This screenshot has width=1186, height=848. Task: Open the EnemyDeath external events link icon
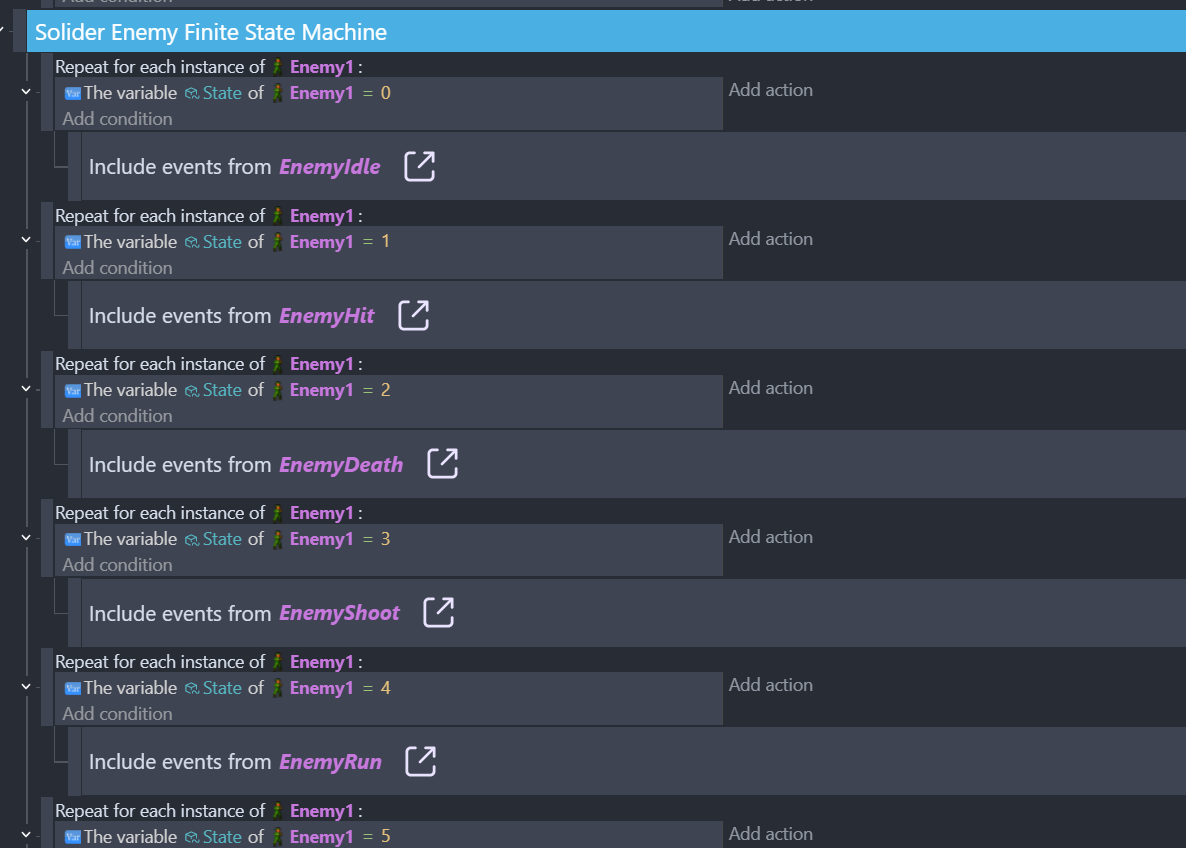[x=442, y=464]
